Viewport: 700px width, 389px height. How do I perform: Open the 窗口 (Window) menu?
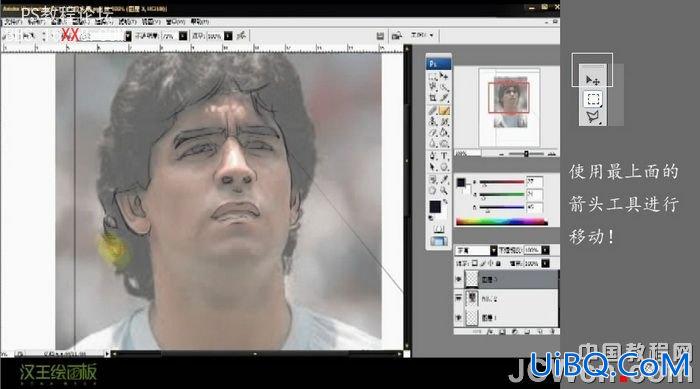(x=175, y=21)
